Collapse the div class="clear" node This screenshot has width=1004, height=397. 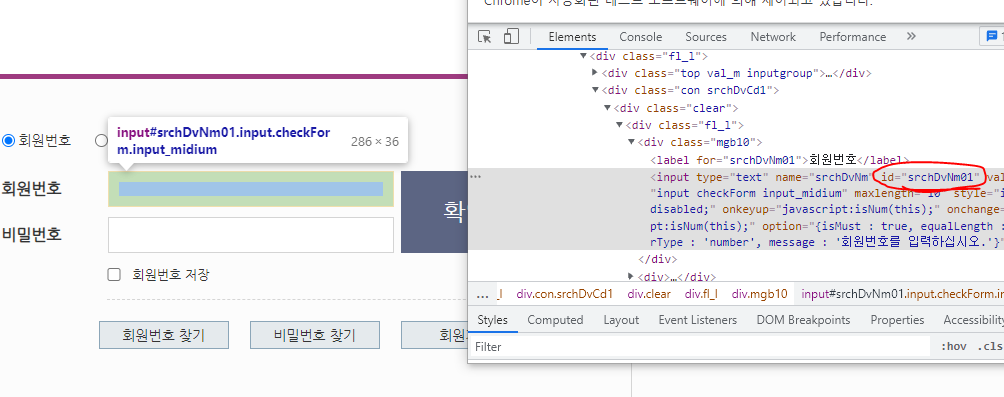[607, 108]
